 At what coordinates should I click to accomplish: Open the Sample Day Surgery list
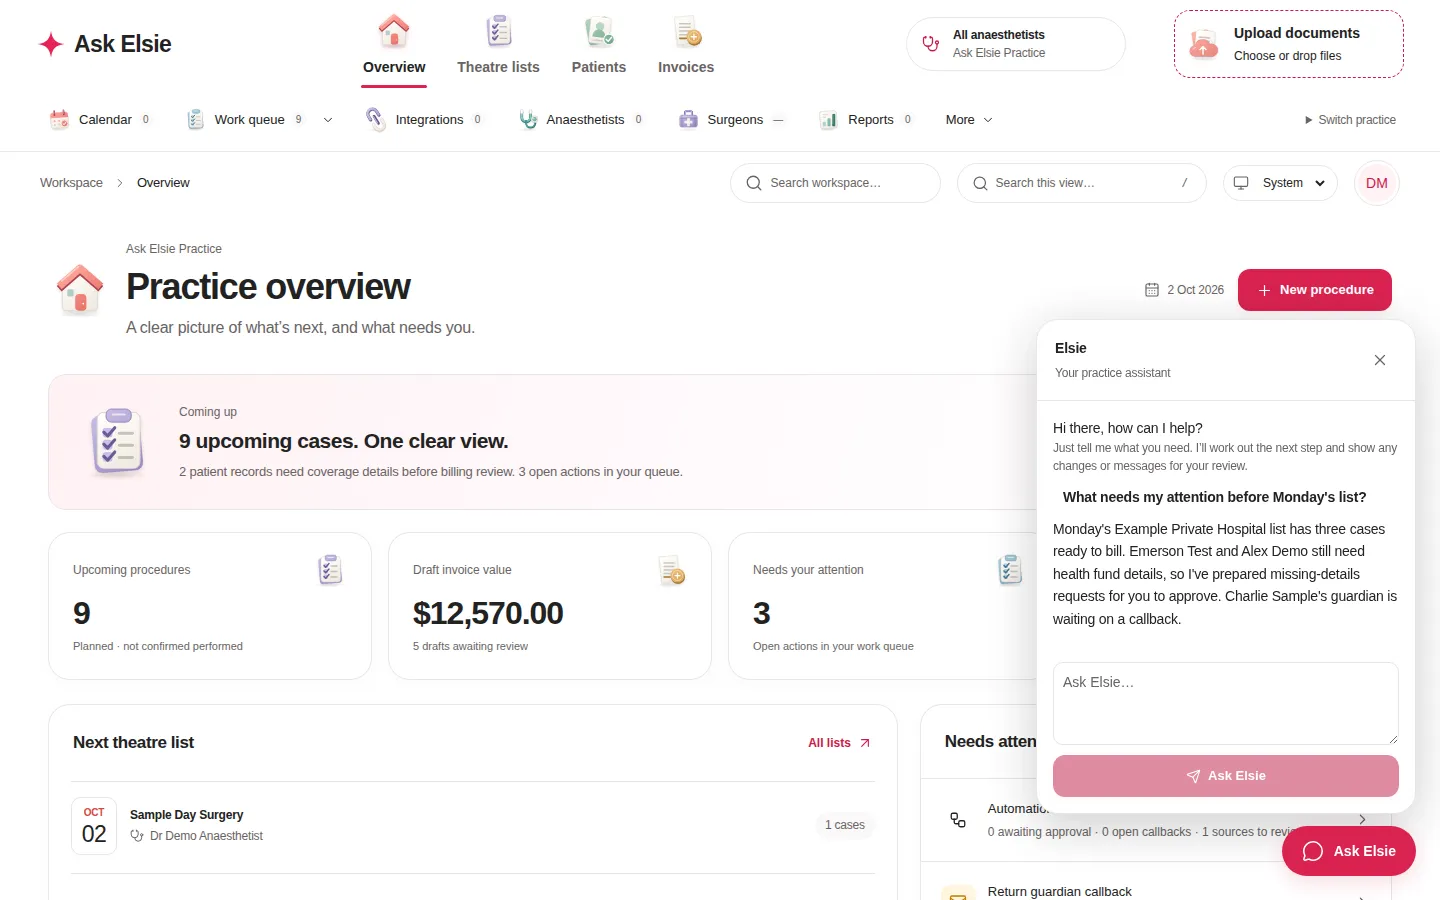point(472,826)
